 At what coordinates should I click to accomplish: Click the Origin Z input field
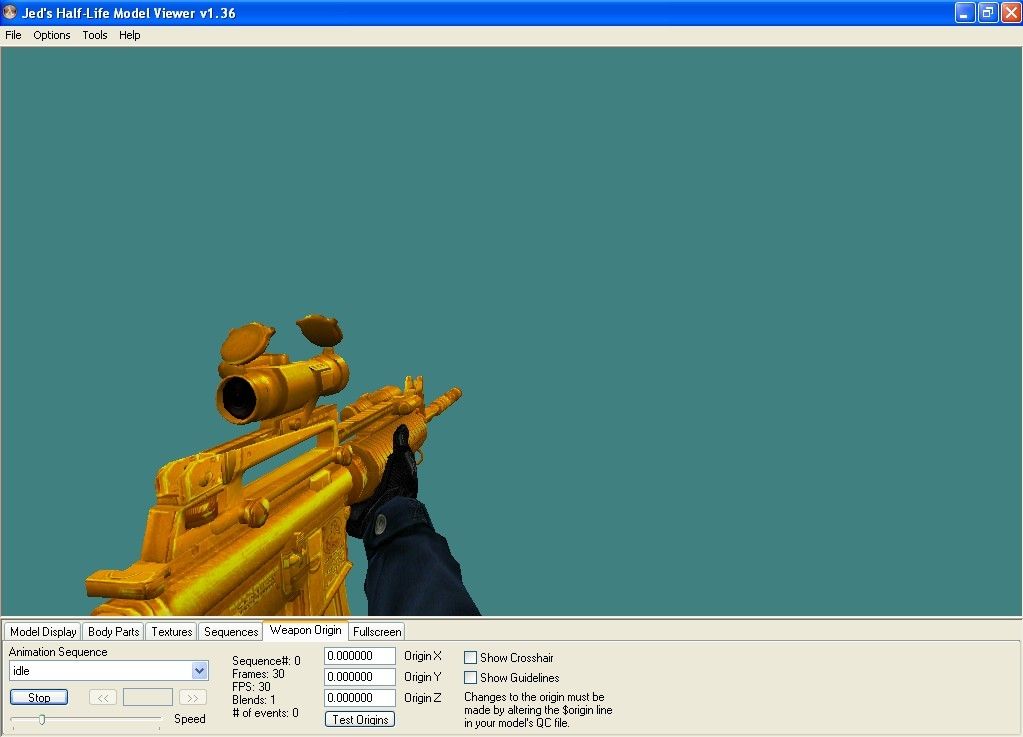pos(359,698)
